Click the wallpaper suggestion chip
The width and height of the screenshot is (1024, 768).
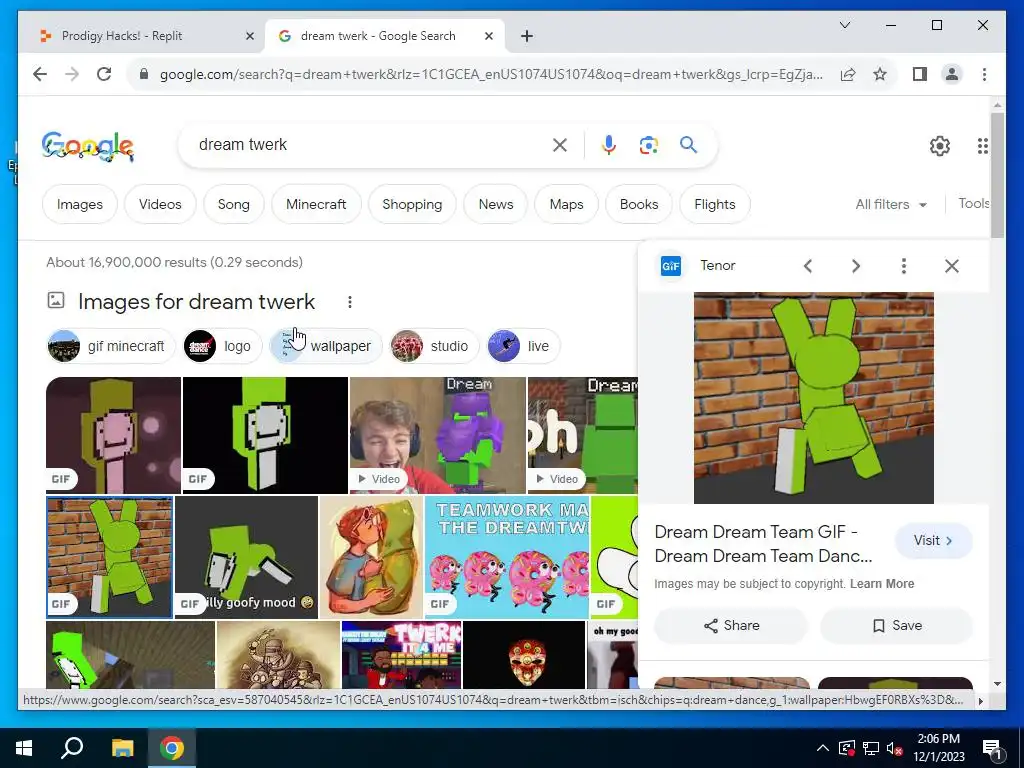point(326,346)
